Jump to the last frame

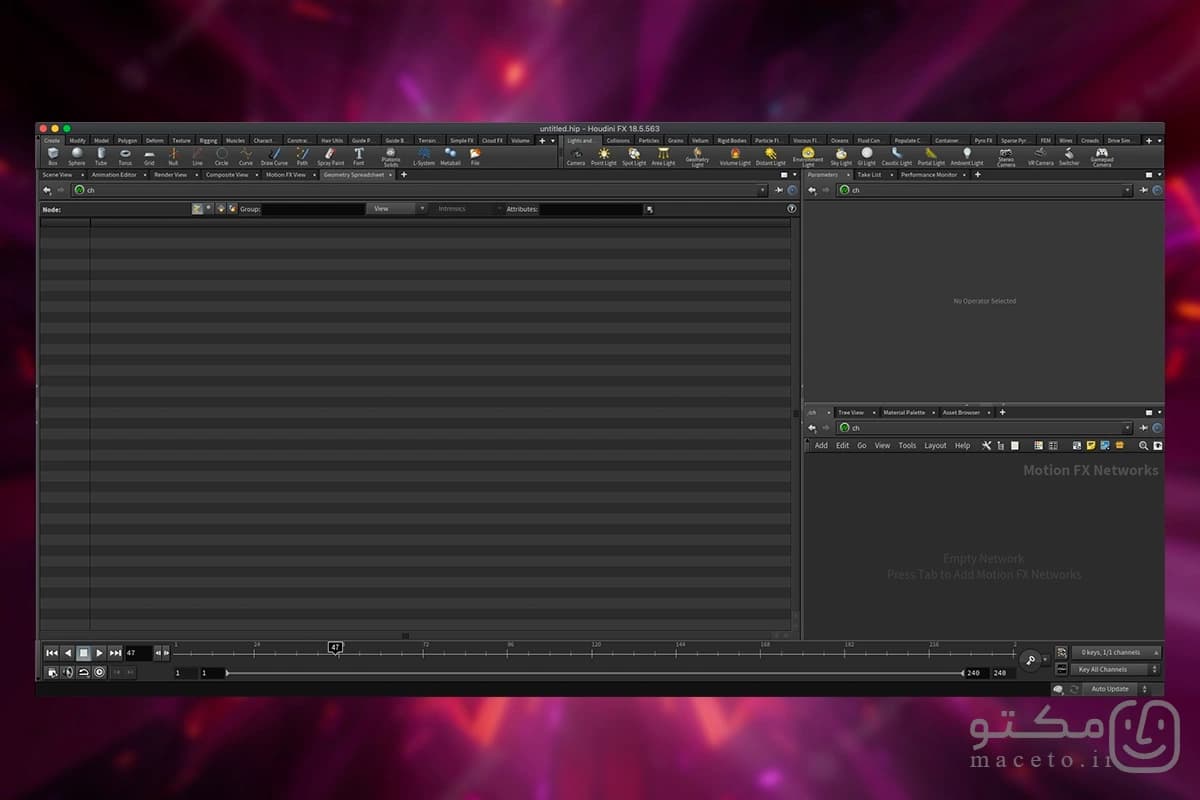click(115, 653)
